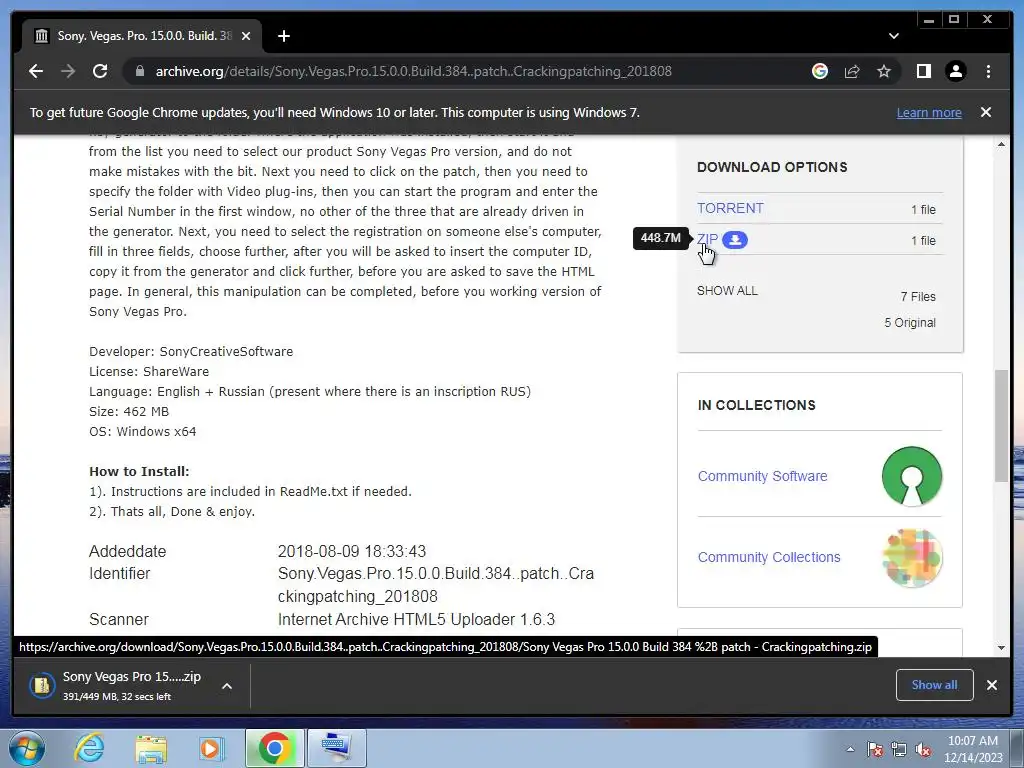Share this page using the share icon
This screenshot has height=768, width=1024.
tap(852, 71)
